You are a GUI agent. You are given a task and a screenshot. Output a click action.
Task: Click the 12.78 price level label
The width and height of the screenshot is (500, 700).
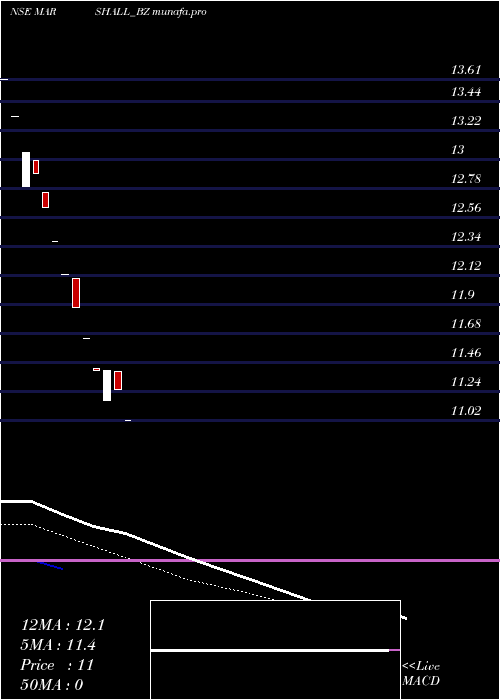(x=466, y=179)
